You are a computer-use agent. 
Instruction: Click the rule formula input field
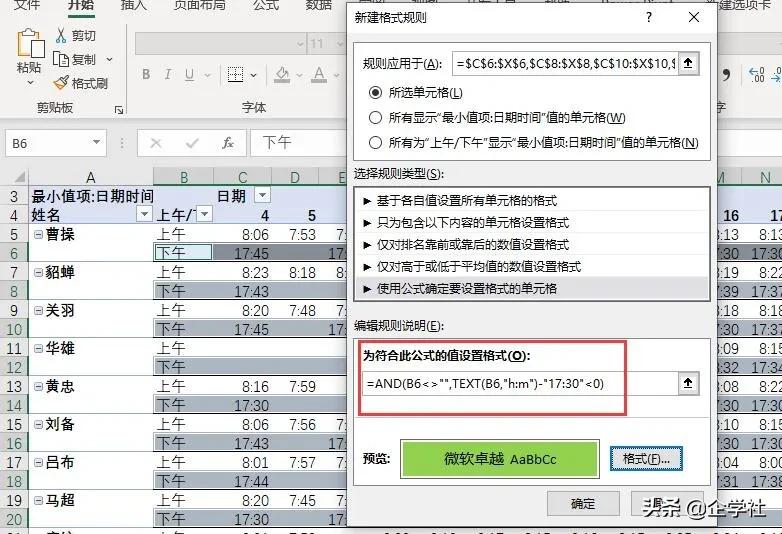click(520, 383)
